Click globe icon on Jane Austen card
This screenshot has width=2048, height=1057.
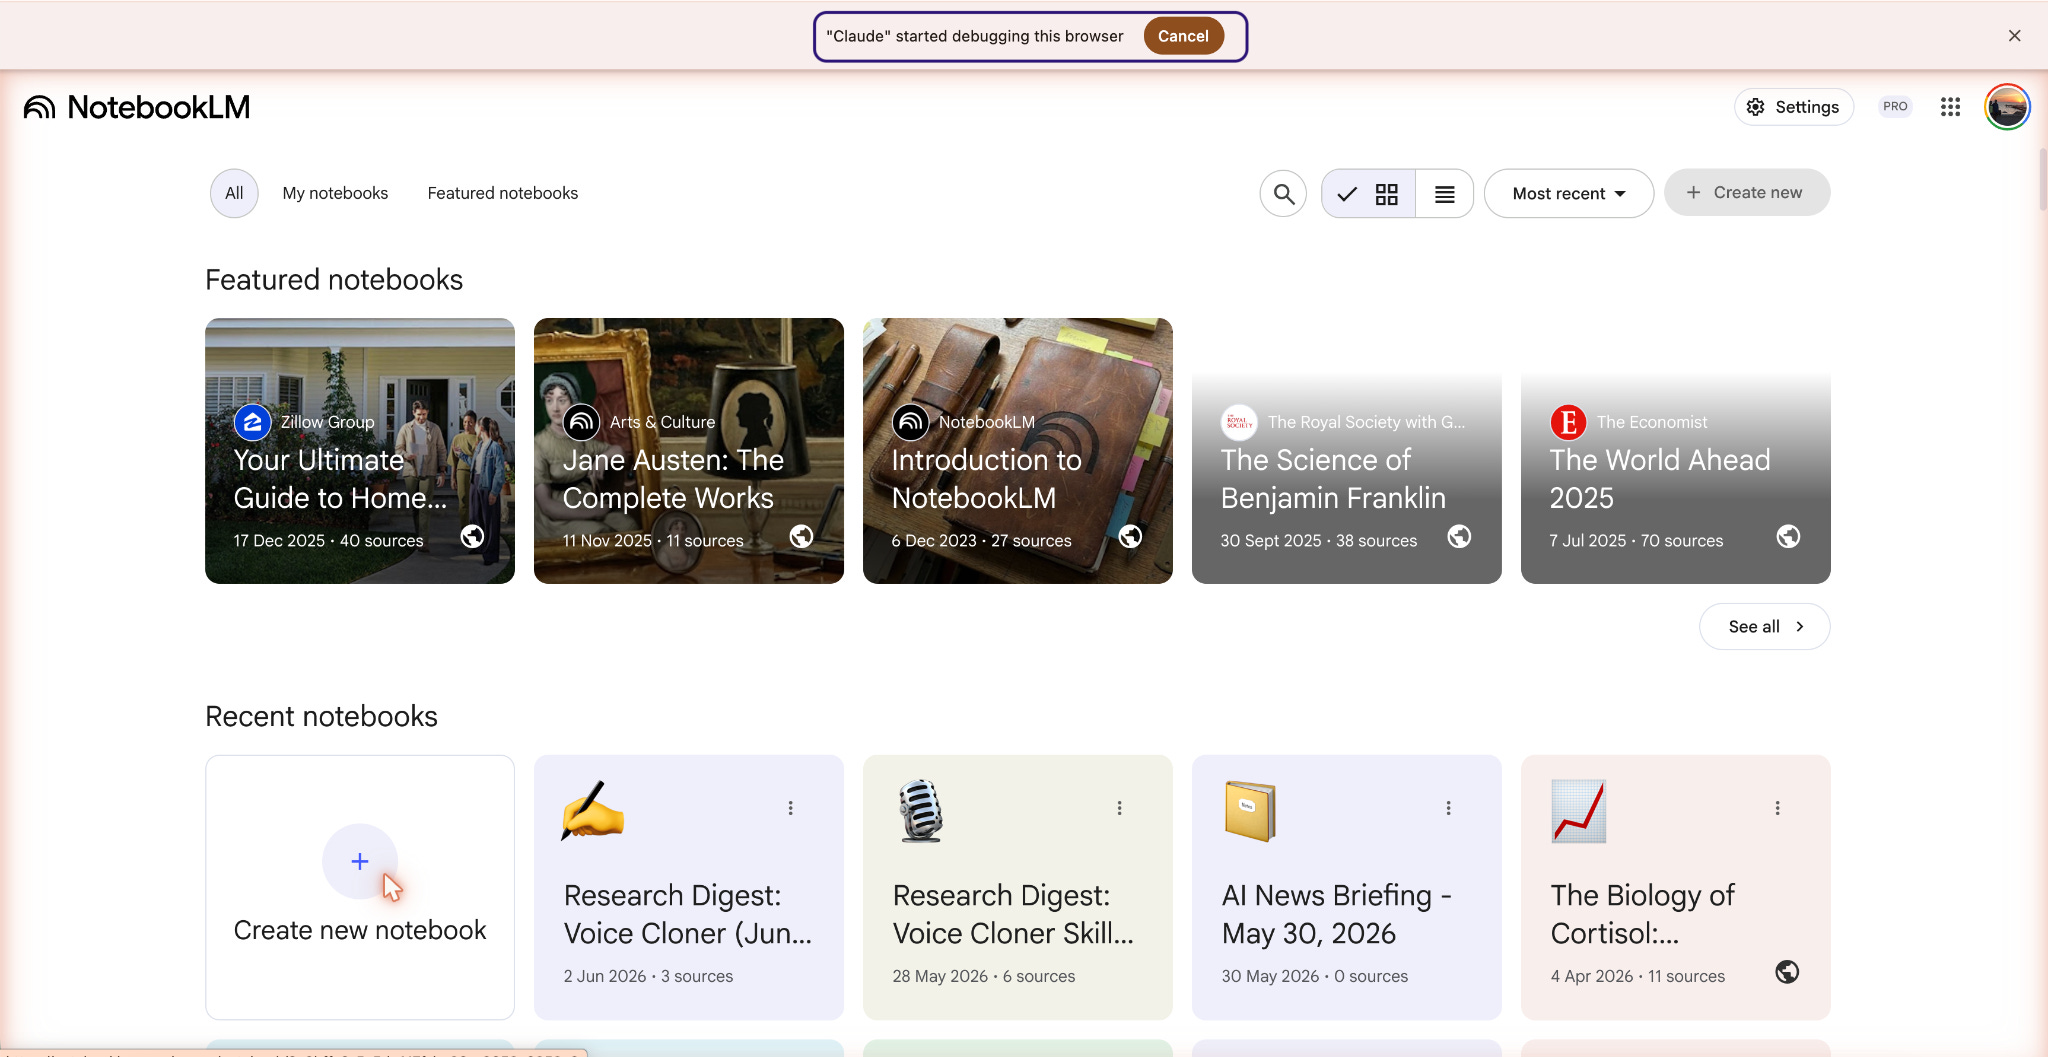coord(801,537)
